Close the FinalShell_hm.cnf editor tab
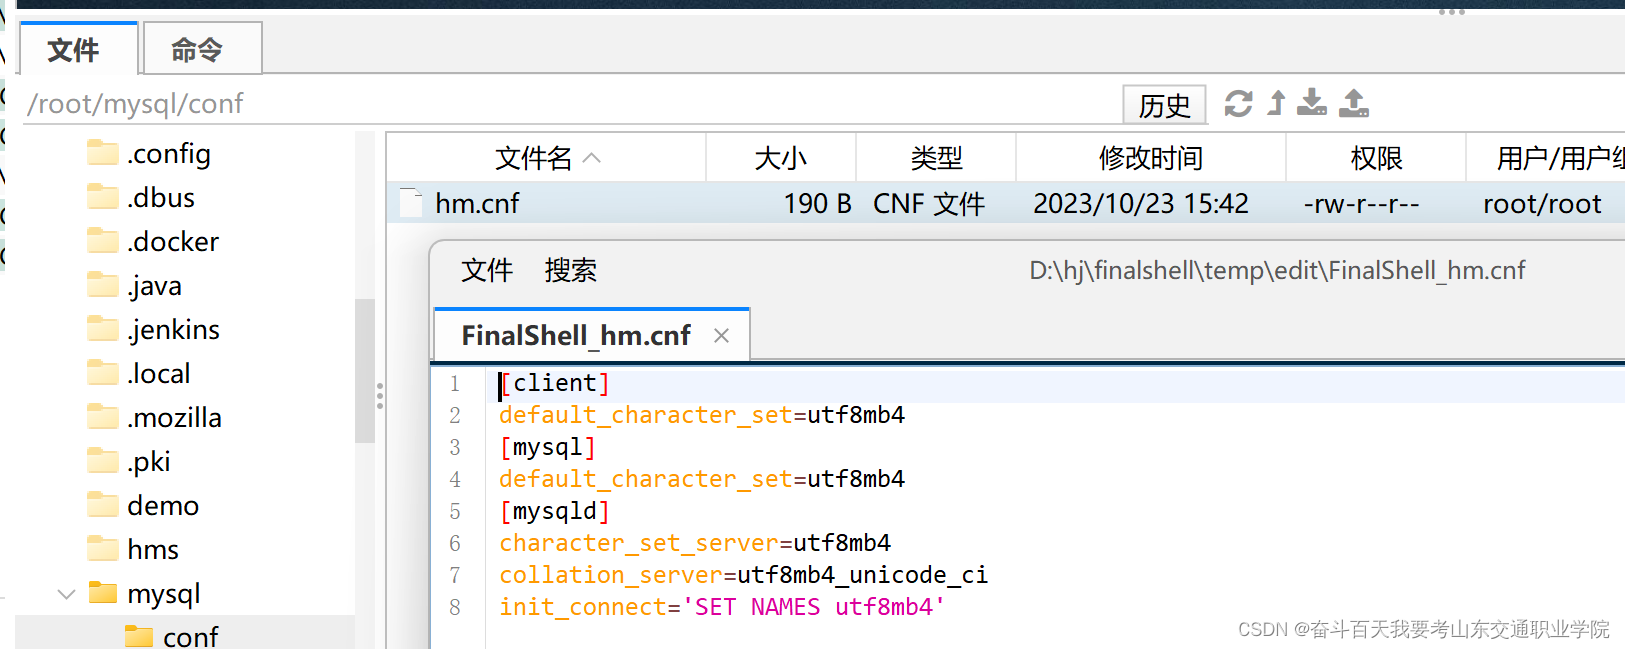Screen dimensions: 1625x649 tap(721, 336)
